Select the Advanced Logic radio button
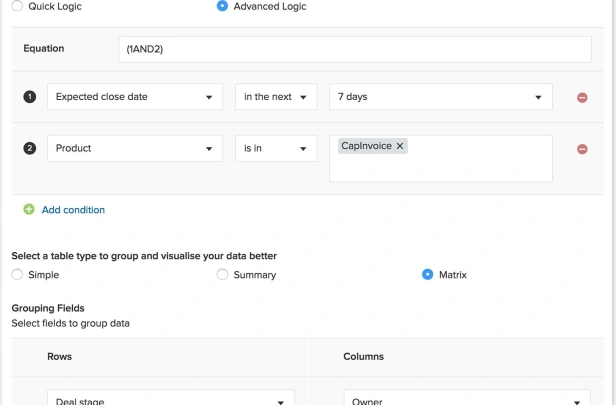 pyautogui.click(x=222, y=6)
